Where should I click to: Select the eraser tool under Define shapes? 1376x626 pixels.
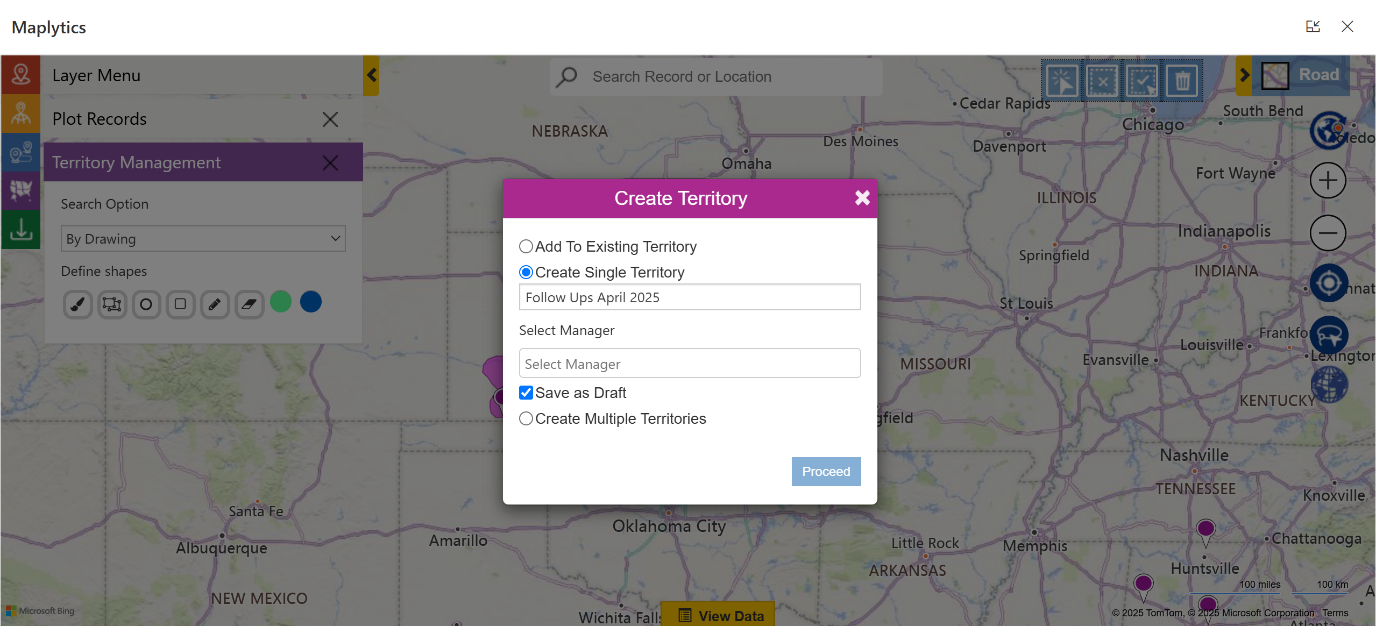(x=249, y=304)
